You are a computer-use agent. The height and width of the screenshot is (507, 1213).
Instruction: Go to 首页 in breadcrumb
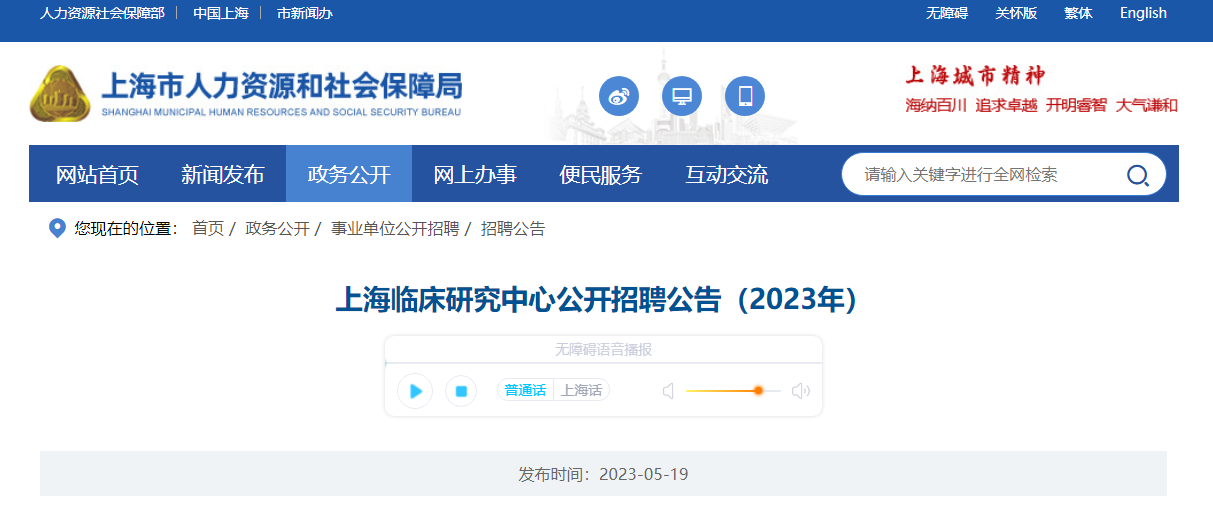tap(208, 229)
